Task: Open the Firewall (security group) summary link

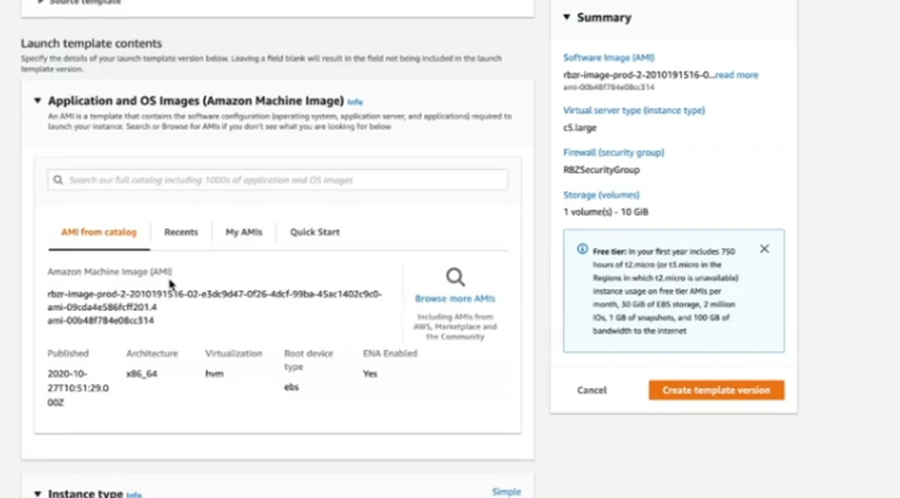Action: (613, 152)
